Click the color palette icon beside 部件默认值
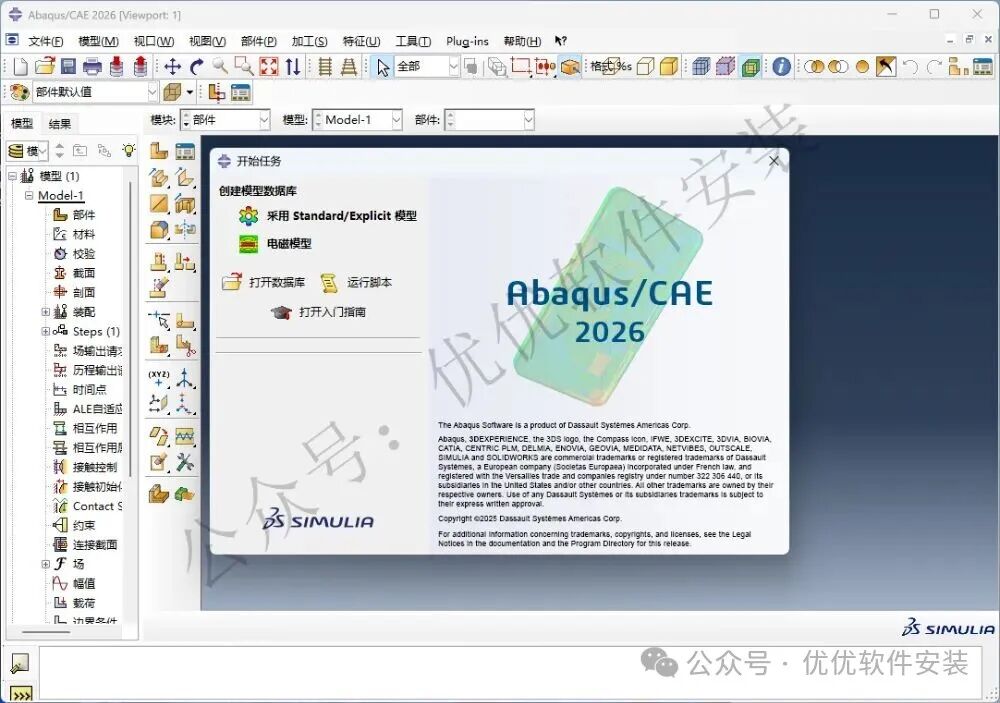Screen dimensions: 1000x703 (x=20, y=92)
